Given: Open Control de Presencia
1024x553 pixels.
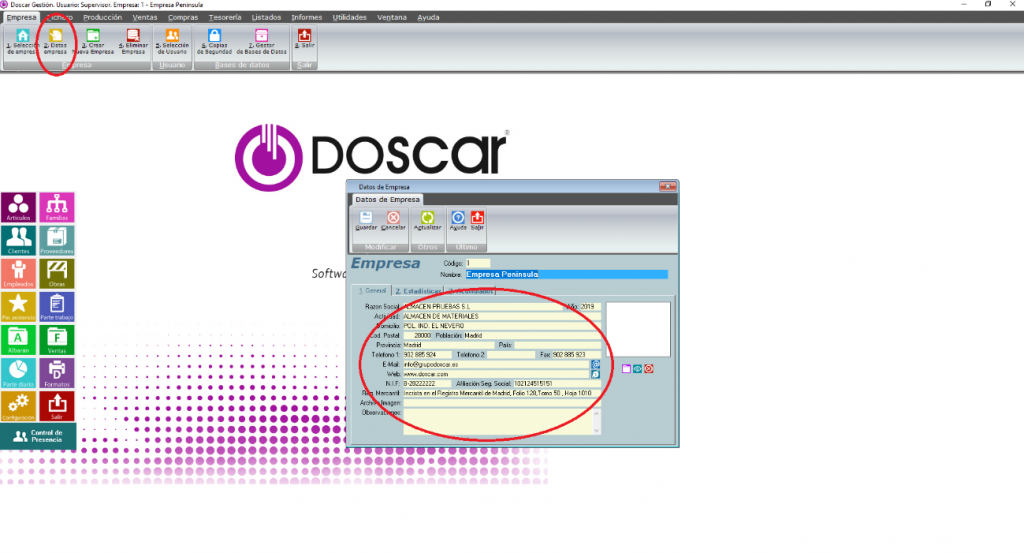Looking at the screenshot, I should [39, 436].
